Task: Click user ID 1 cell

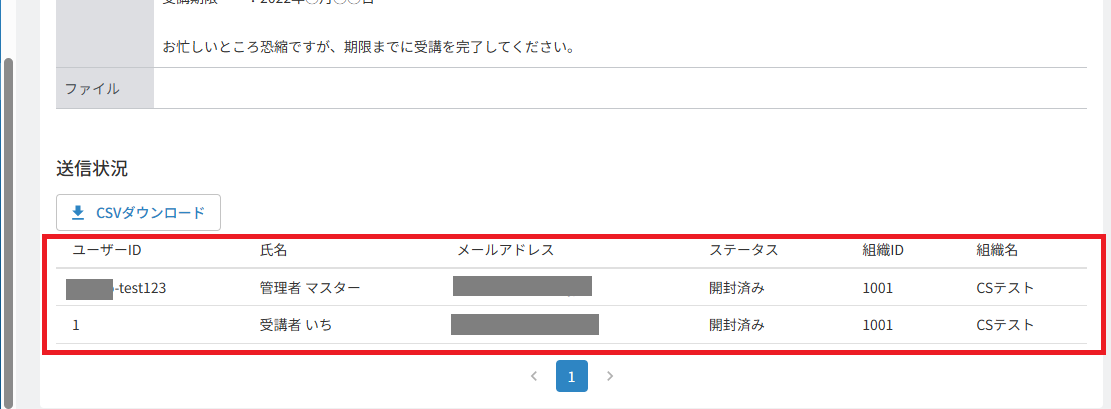Action: coord(76,325)
